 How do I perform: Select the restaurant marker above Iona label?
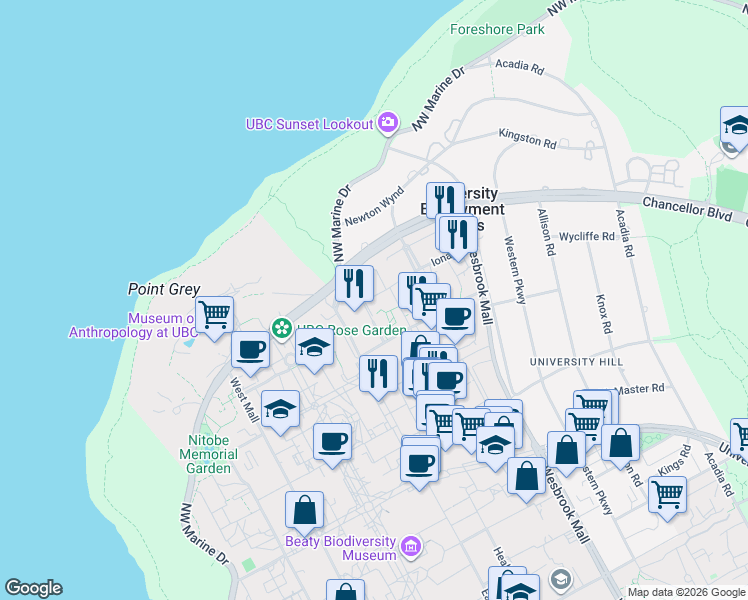458,237
